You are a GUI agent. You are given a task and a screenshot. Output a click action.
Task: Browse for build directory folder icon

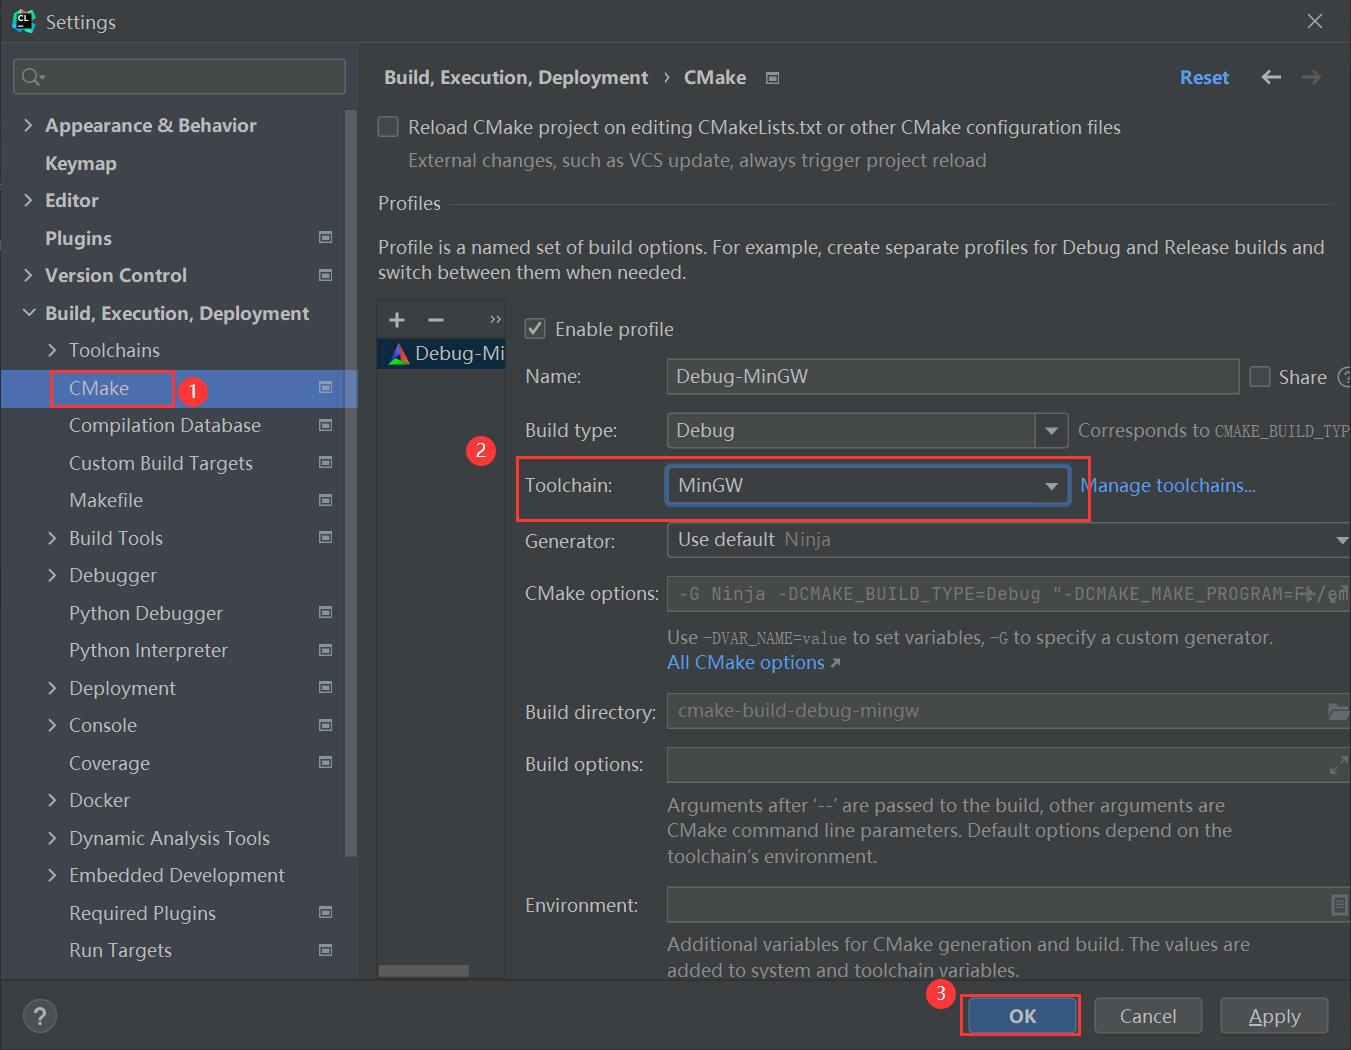click(x=1338, y=711)
